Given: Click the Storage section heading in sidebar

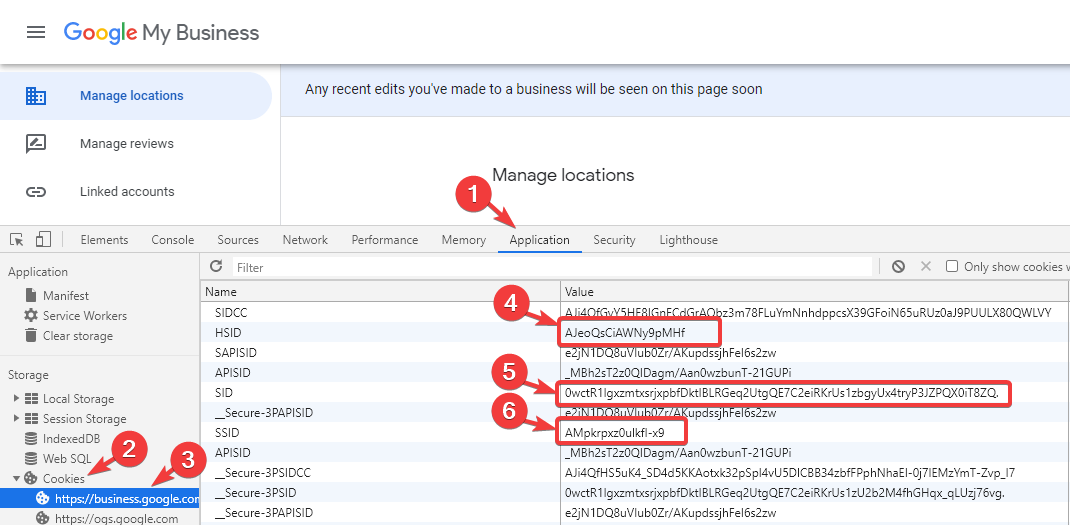Looking at the screenshot, I should coord(28,375).
